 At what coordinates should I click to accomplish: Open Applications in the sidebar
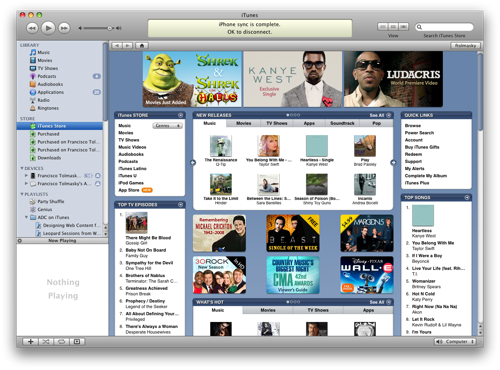(x=50, y=92)
